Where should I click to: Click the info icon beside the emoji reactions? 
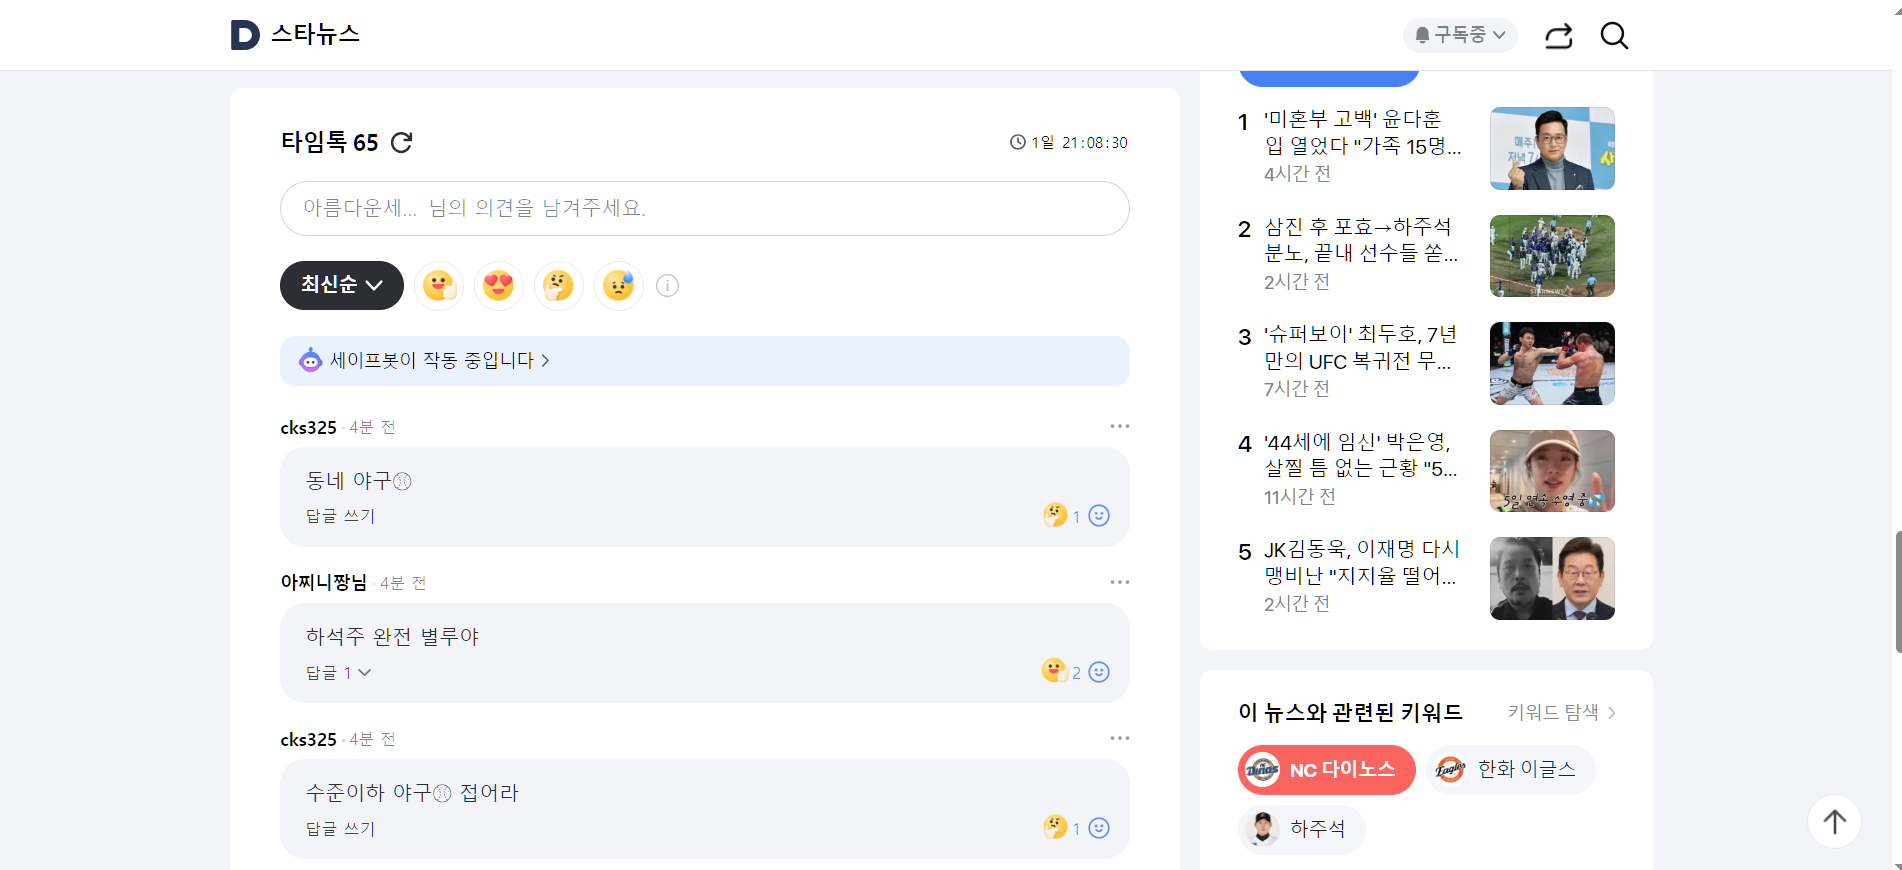point(667,286)
